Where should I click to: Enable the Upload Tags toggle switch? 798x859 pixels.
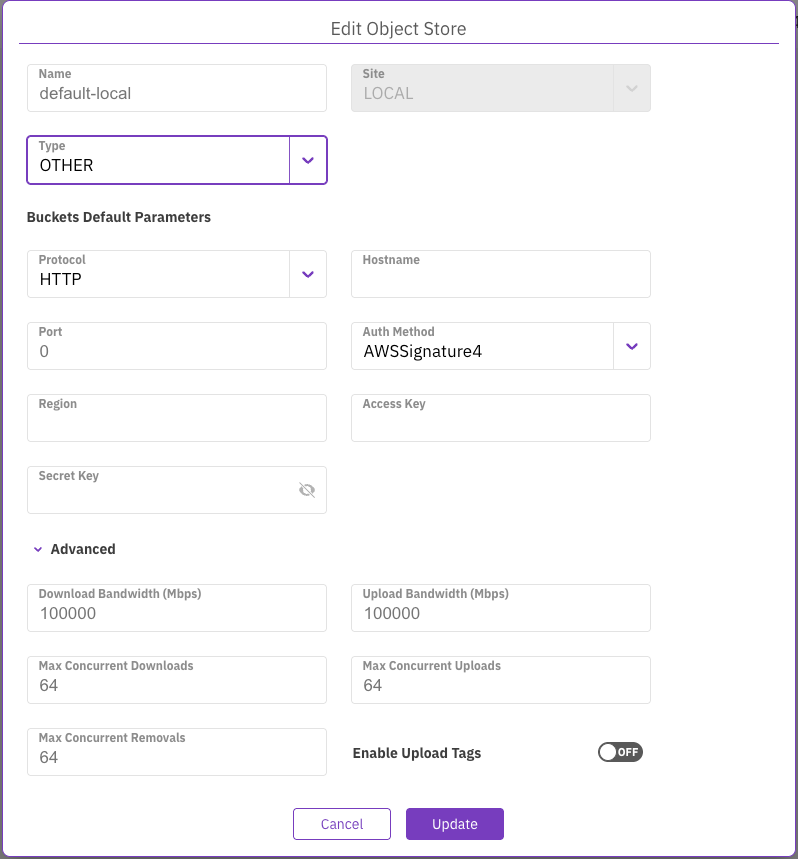[x=620, y=752]
